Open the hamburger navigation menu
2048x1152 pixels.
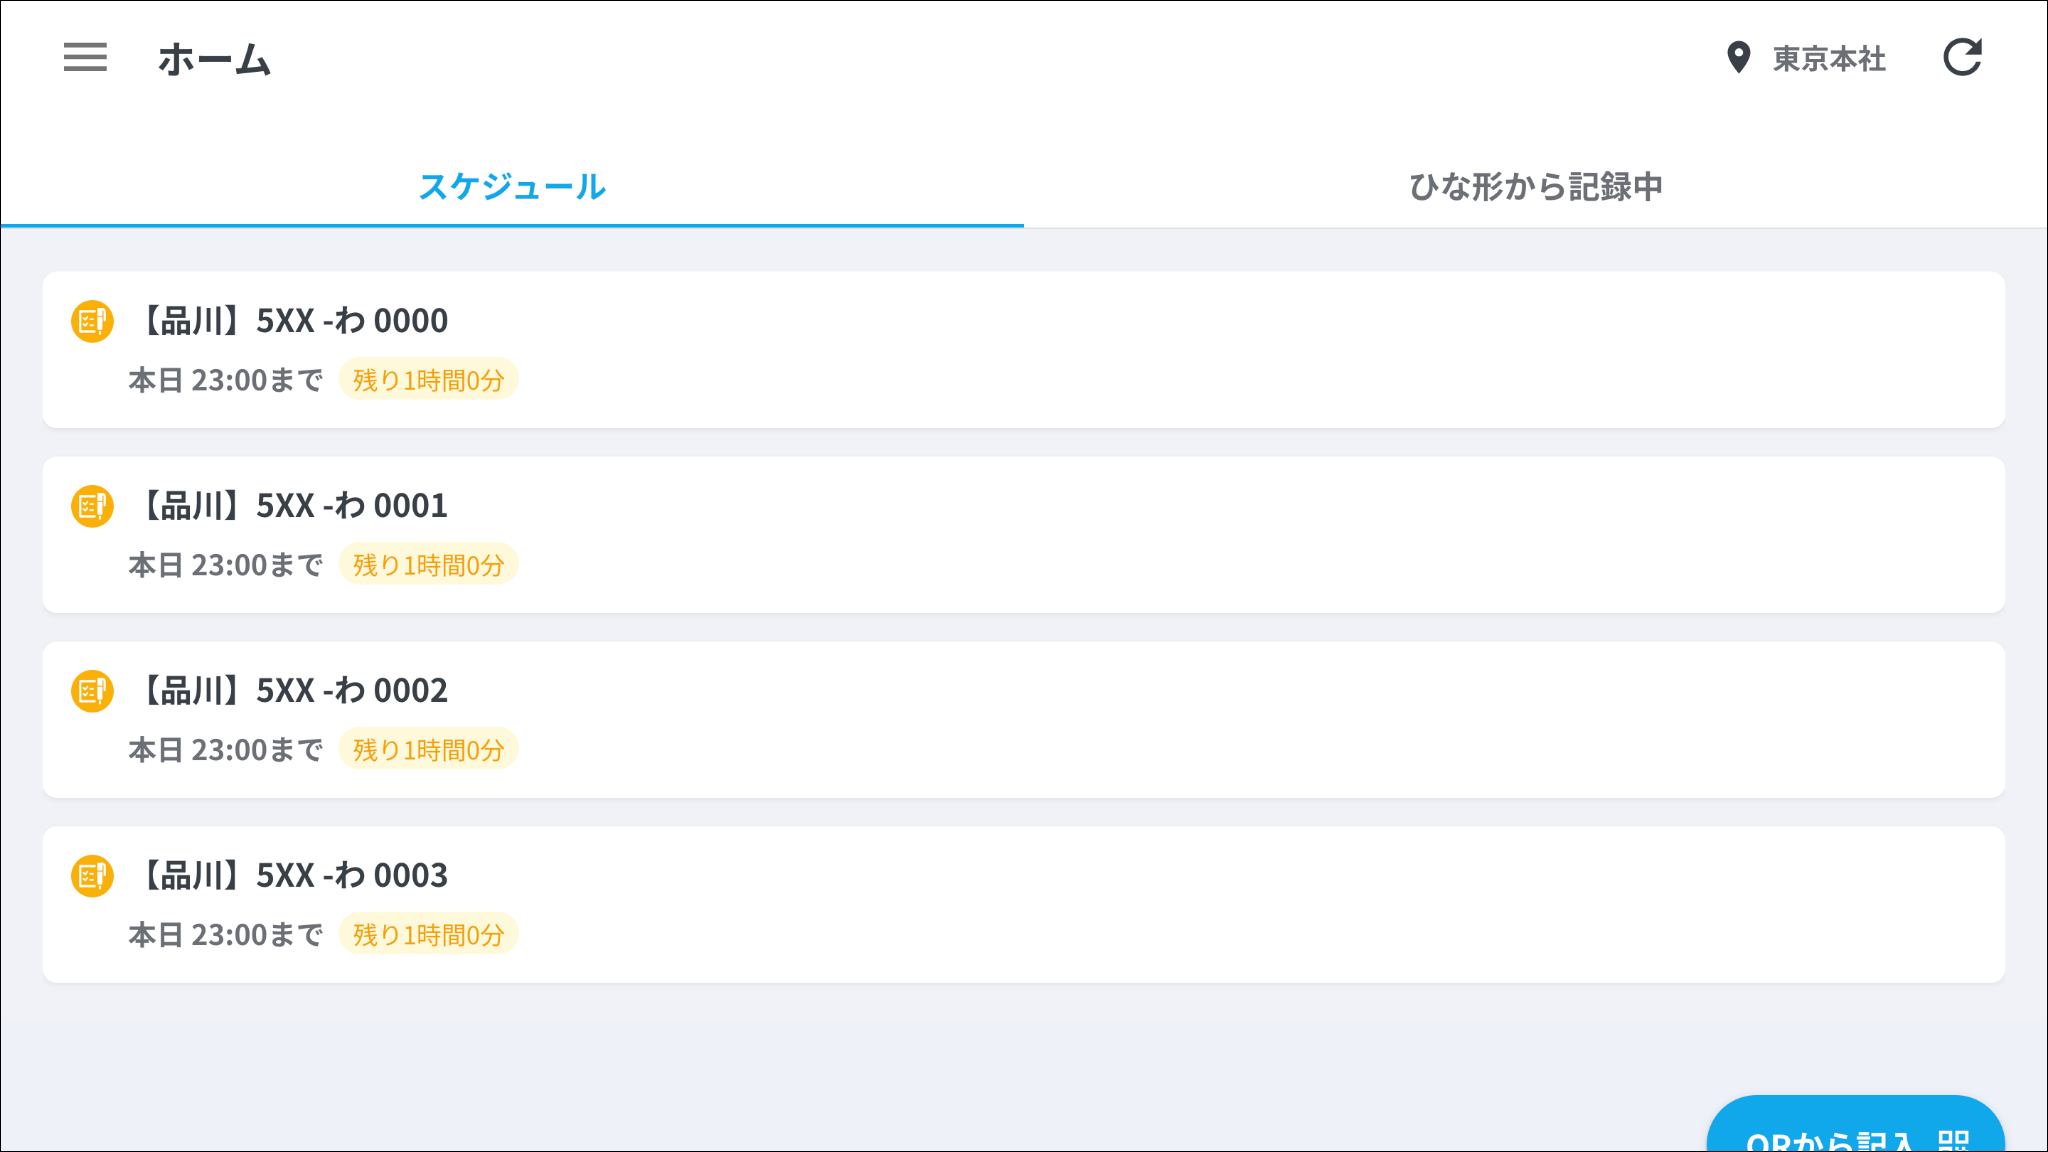point(85,57)
